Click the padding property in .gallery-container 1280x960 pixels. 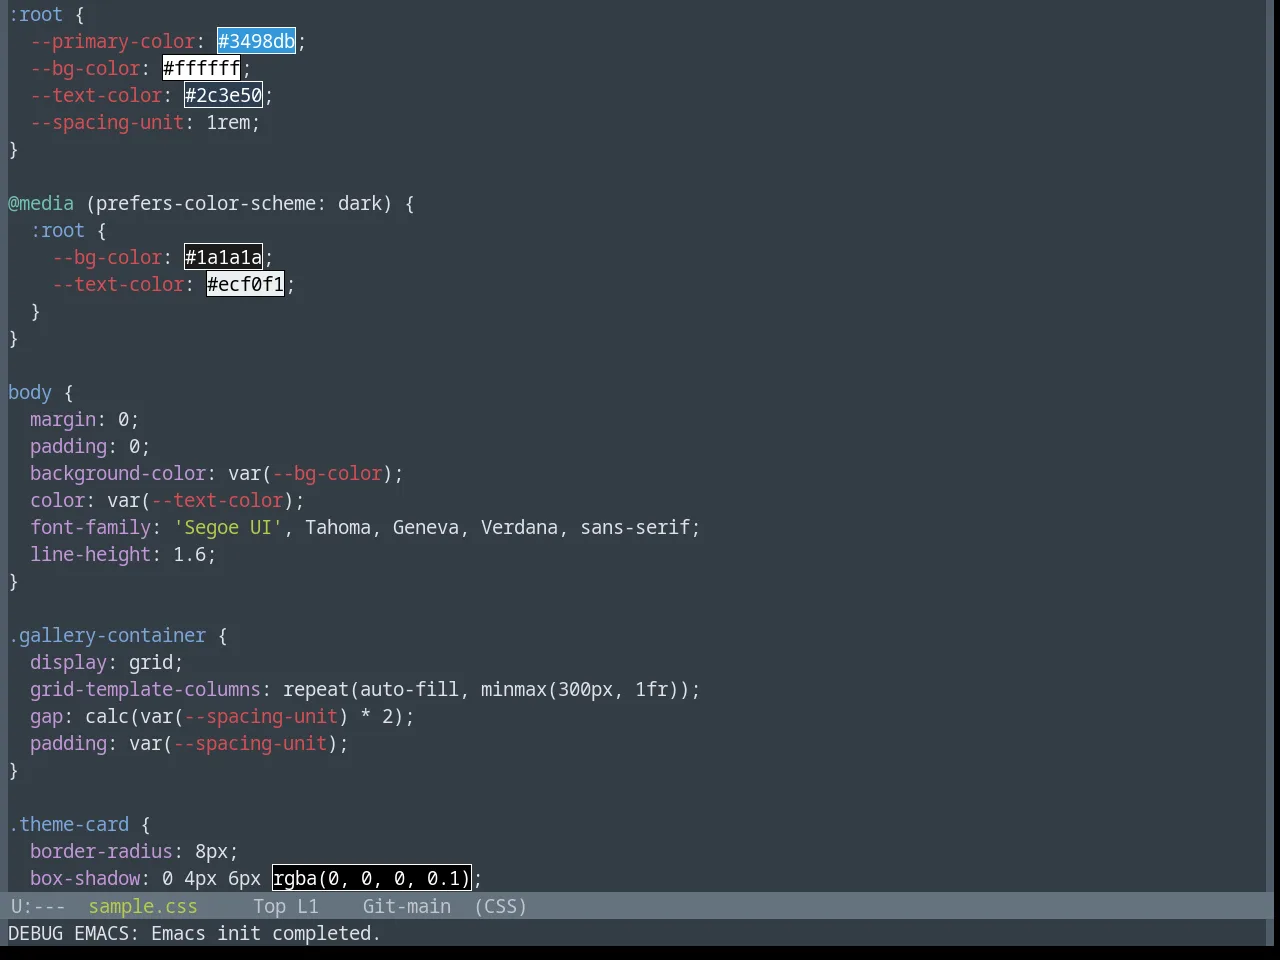point(69,743)
